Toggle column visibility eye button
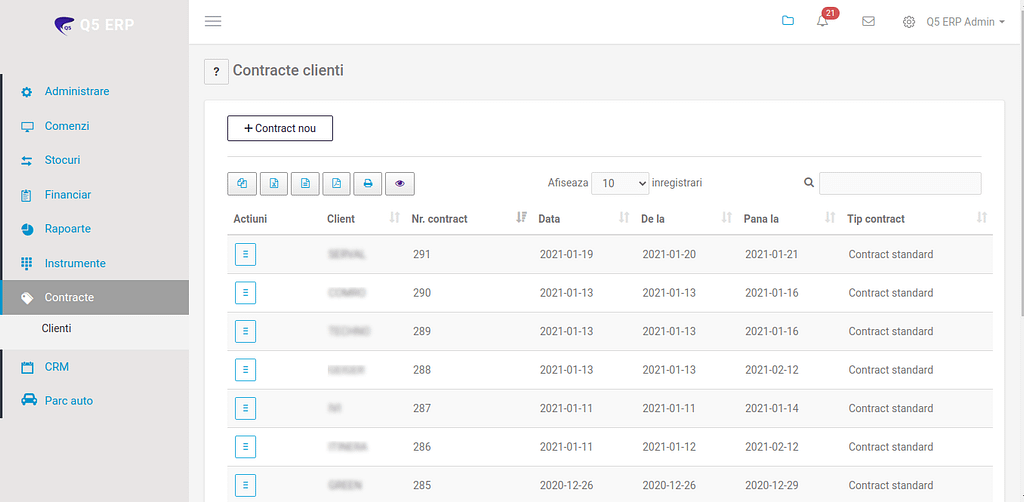Image resolution: width=1024 pixels, height=502 pixels. tap(400, 184)
